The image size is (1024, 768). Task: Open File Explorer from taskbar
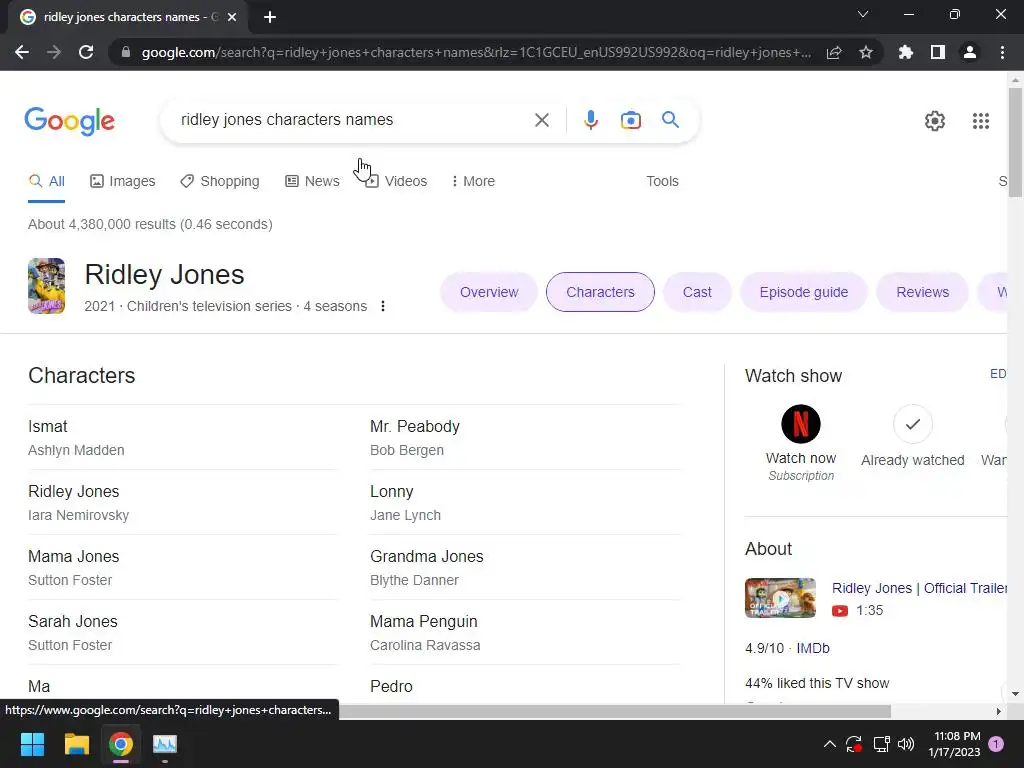point(76,744)
